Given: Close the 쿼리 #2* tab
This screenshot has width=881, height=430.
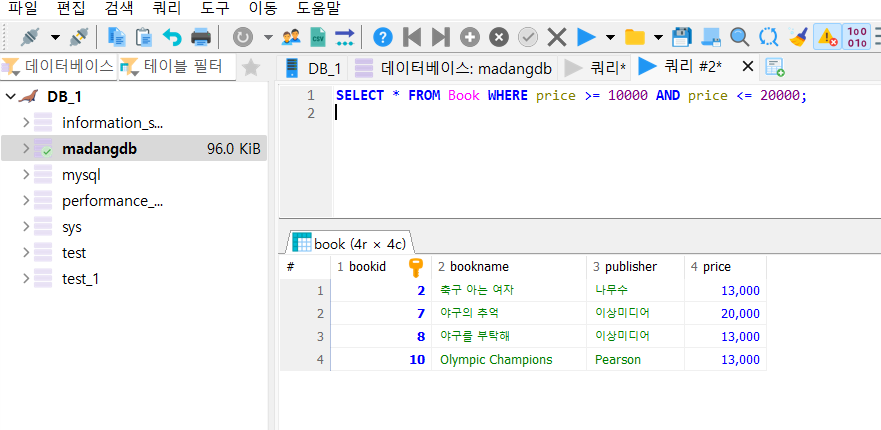Looking at the screenshot, I should [747, 66].
